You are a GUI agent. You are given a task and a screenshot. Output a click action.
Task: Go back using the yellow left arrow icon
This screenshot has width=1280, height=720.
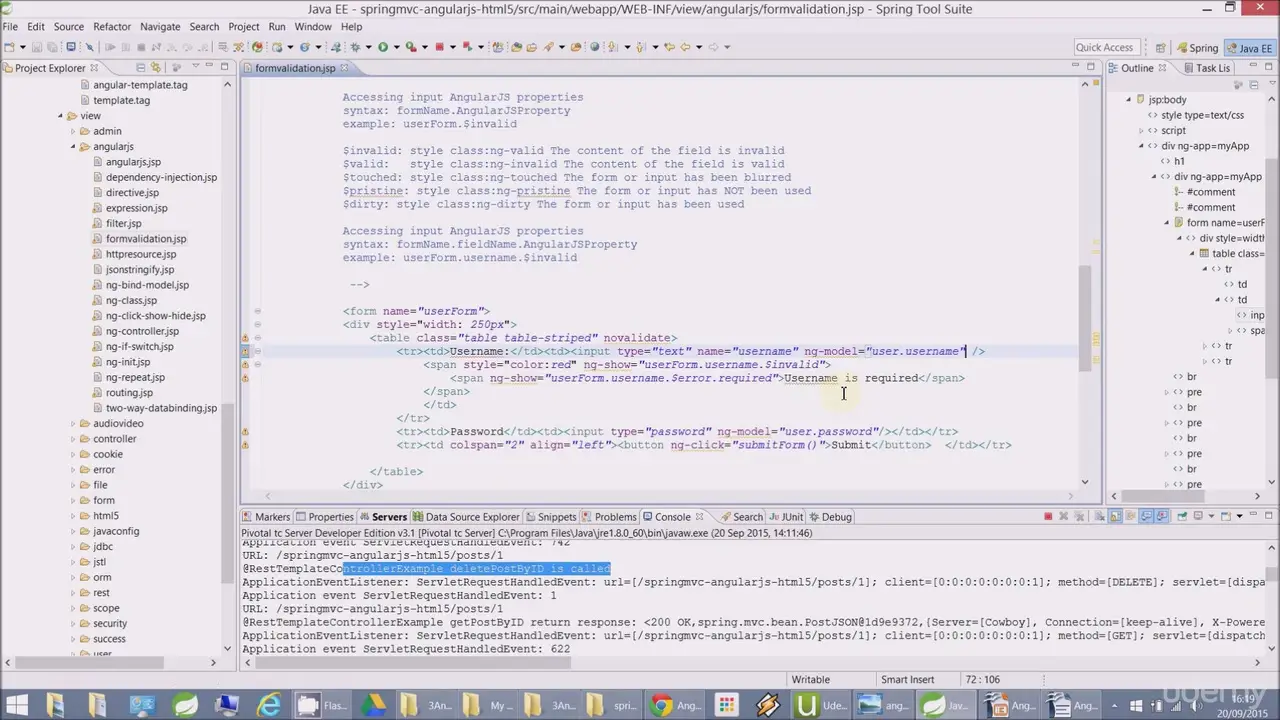[x=685, y=47]
